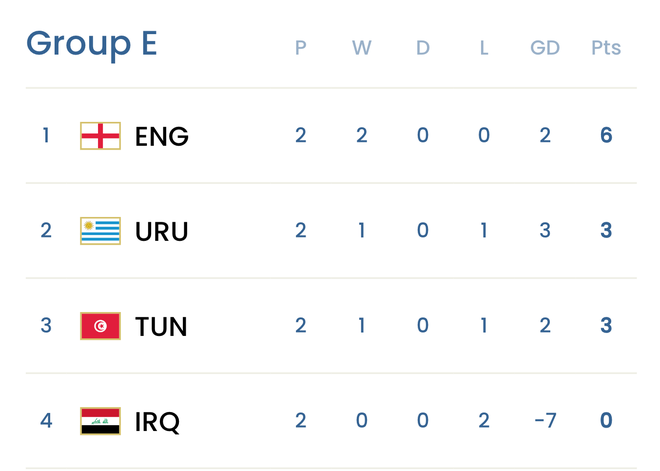The width and height of the screenshot is (660, 471).
Task: Open the IRQ team entry
Action: pyautogui.click(x=158, y=421)
